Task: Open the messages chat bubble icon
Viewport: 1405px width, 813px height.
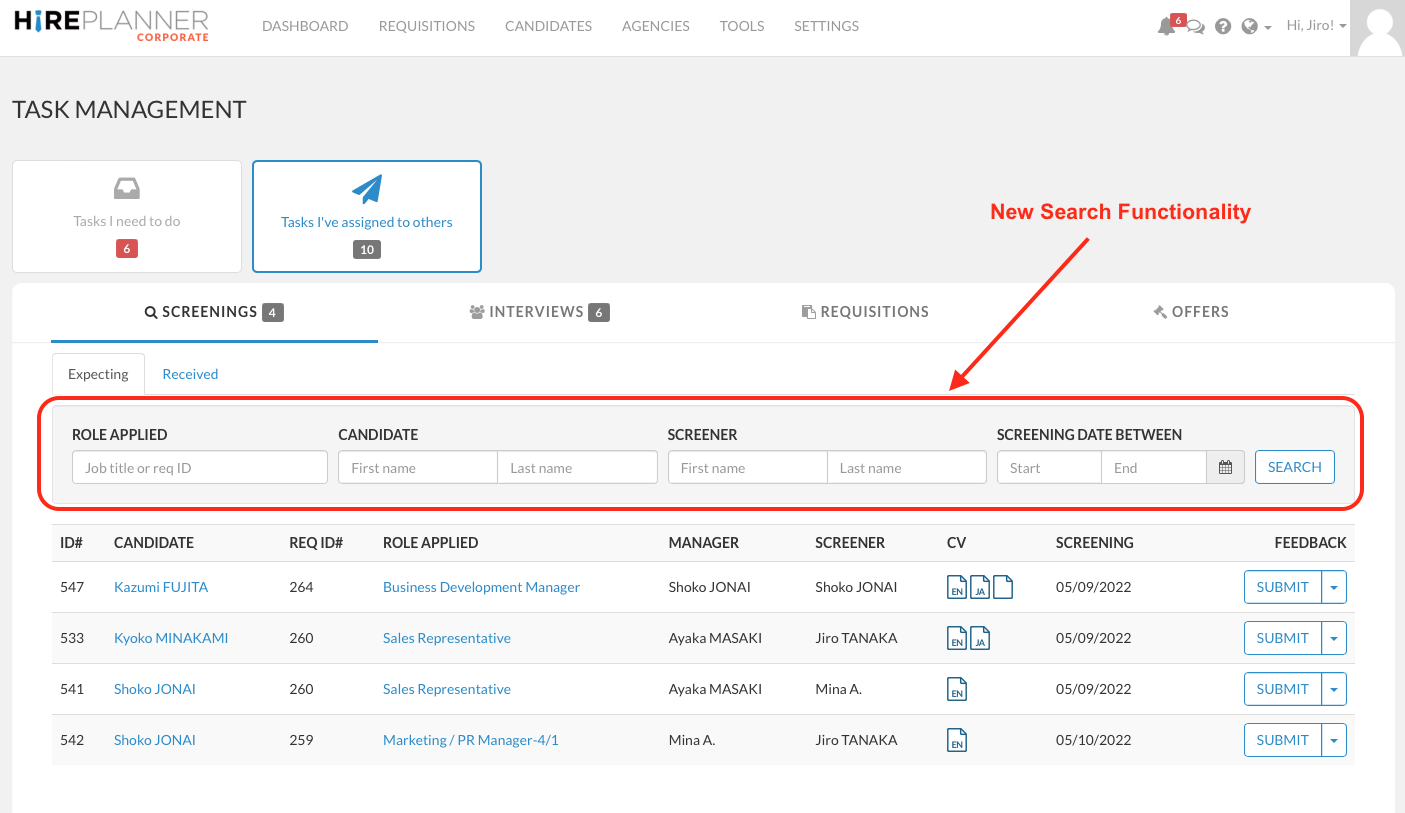Action: pyautogui.click(x=1195, y=27)
